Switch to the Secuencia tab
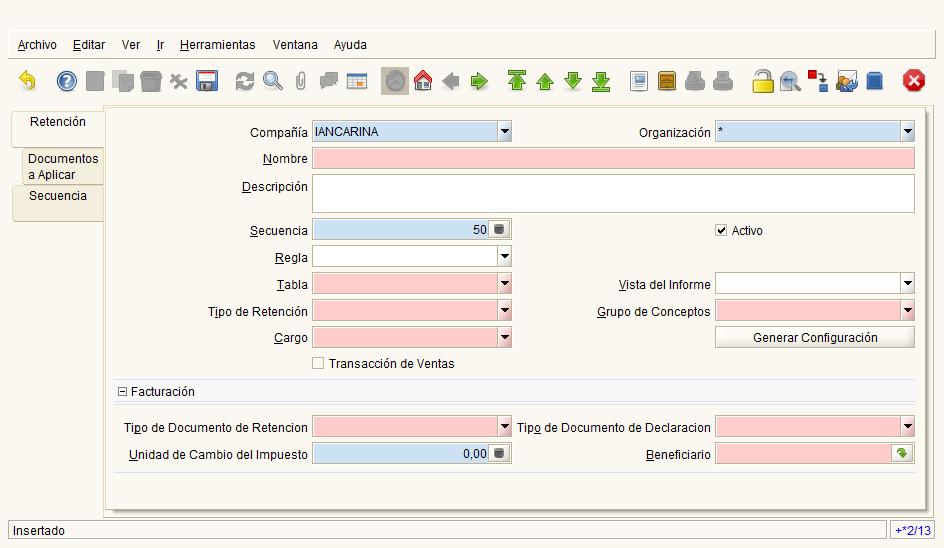 (x=58, y=203)
